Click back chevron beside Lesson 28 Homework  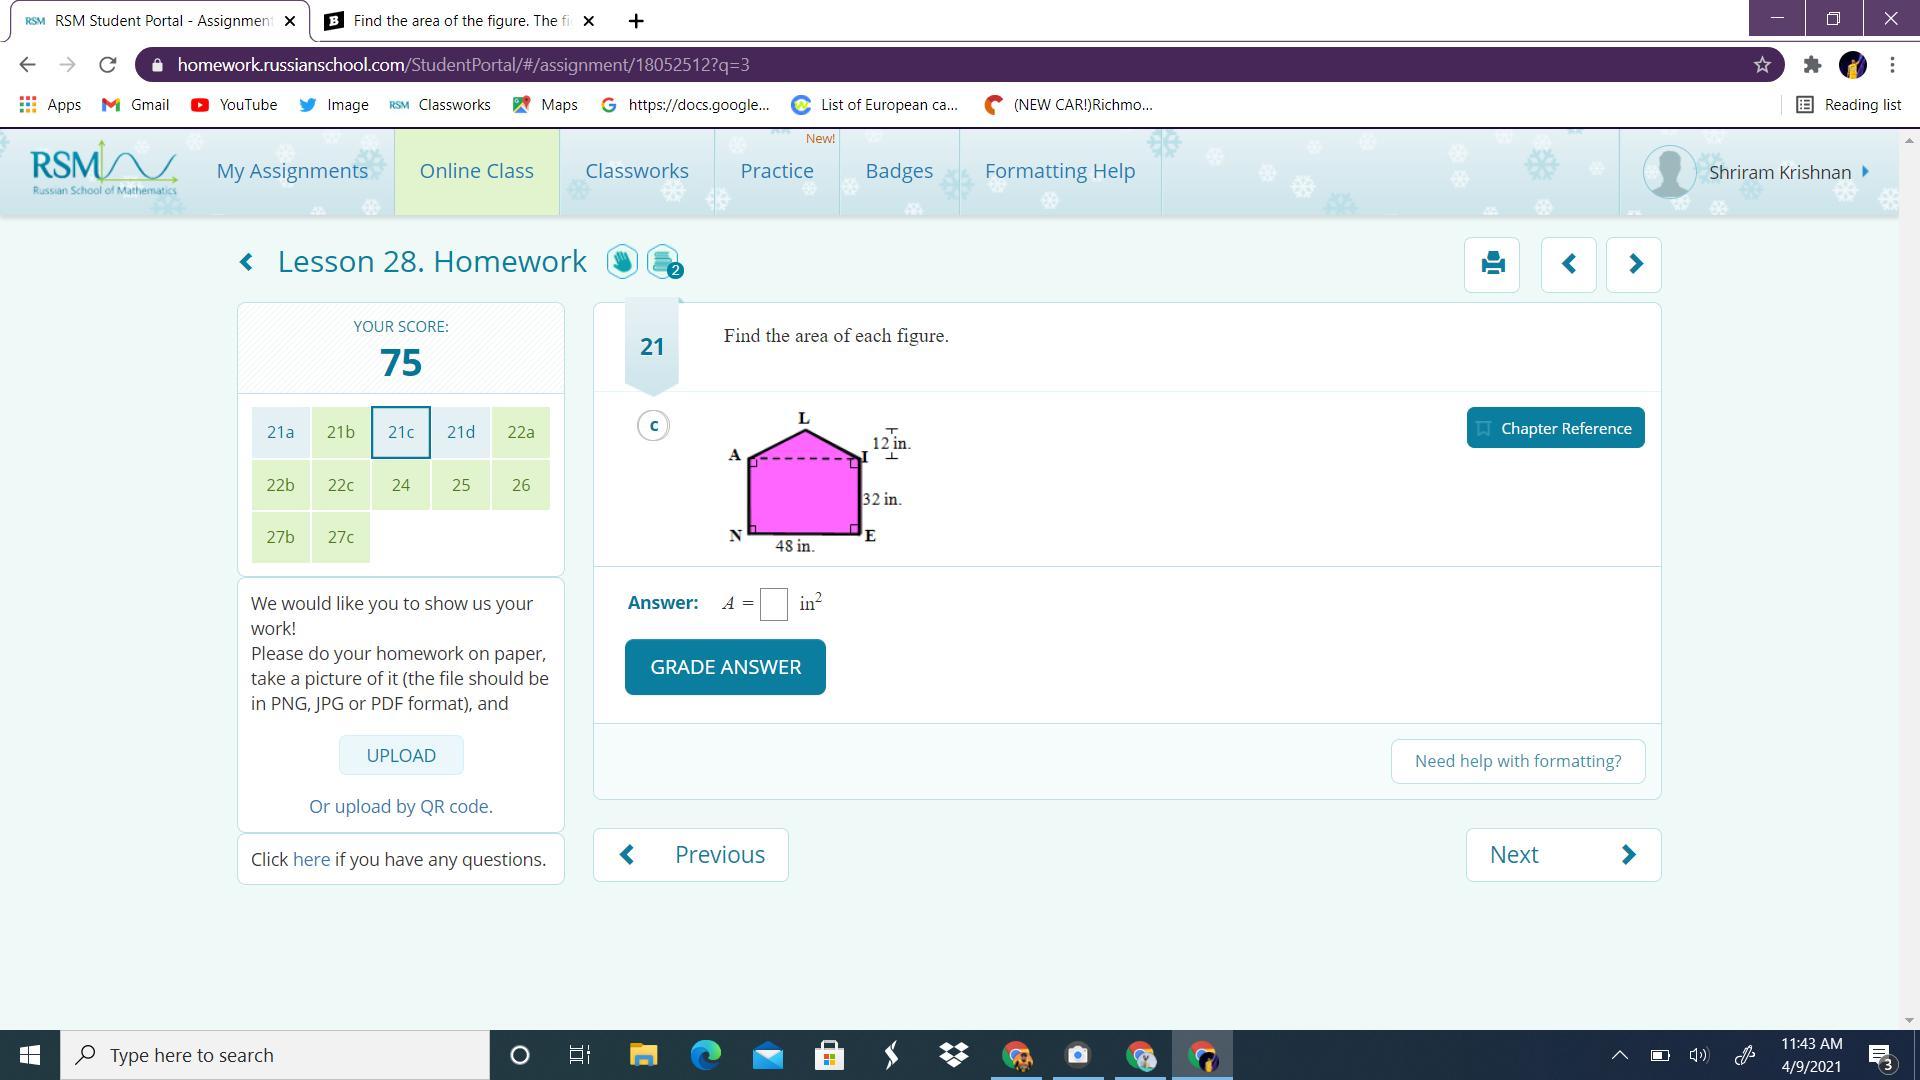pyautogui.click(x=247, y=262)
